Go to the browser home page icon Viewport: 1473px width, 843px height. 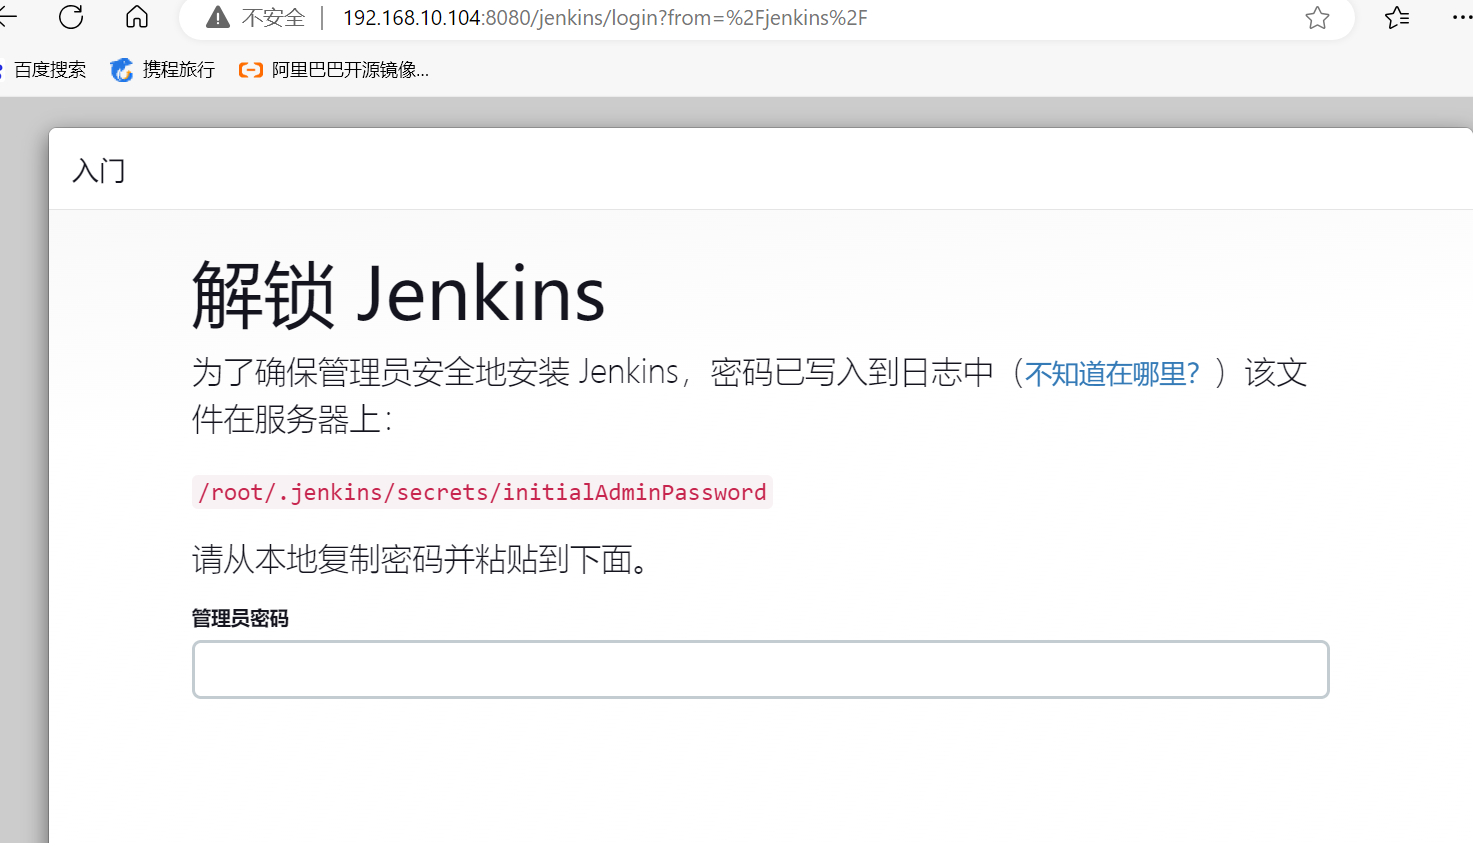tap(137, 17)
